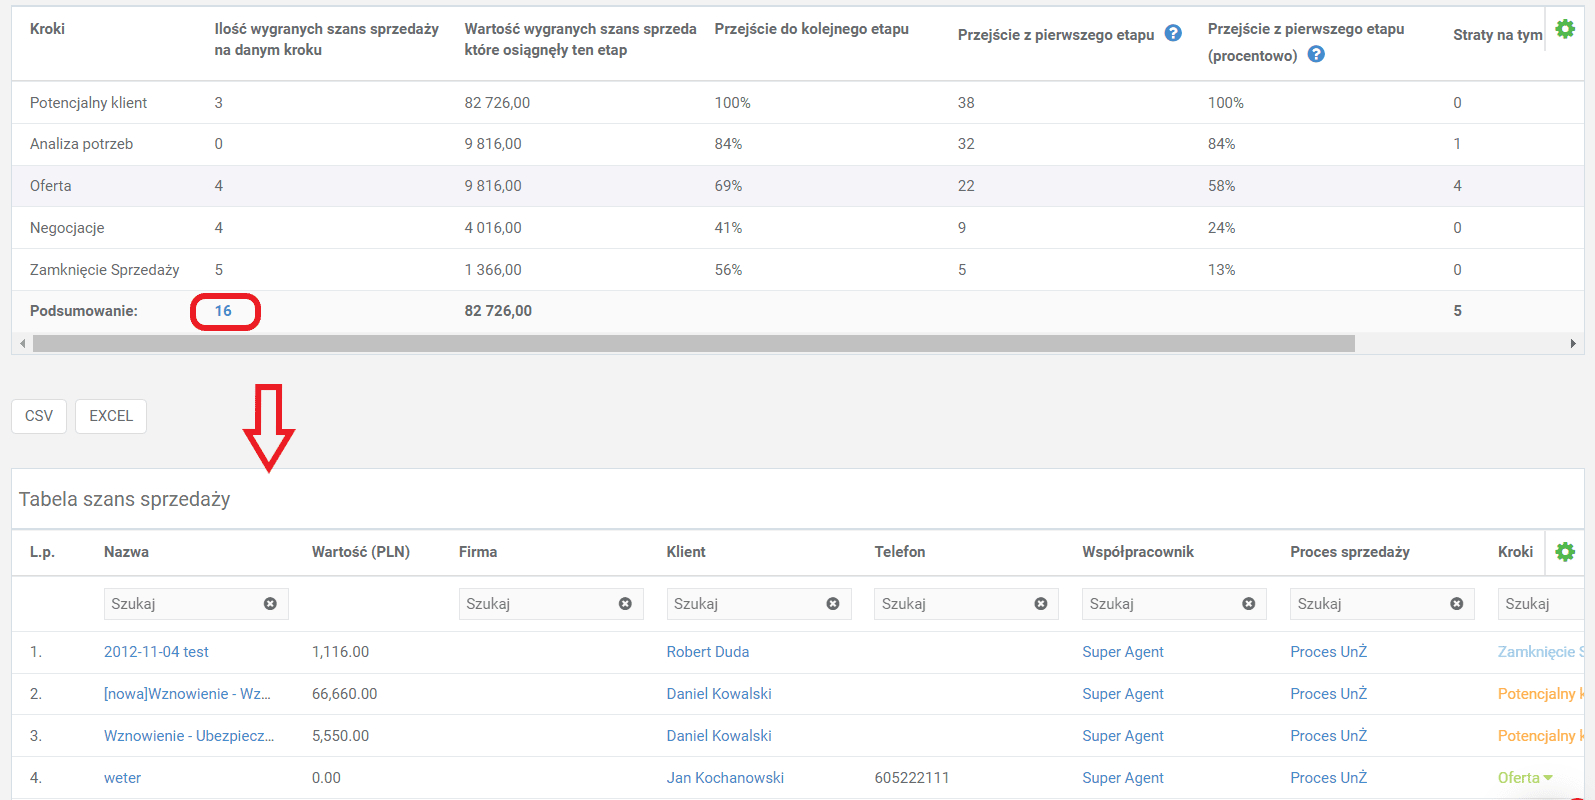Sort by Wartość (PLN) column header
Screen dimensions: 1595x800
(x=360, y=552)
